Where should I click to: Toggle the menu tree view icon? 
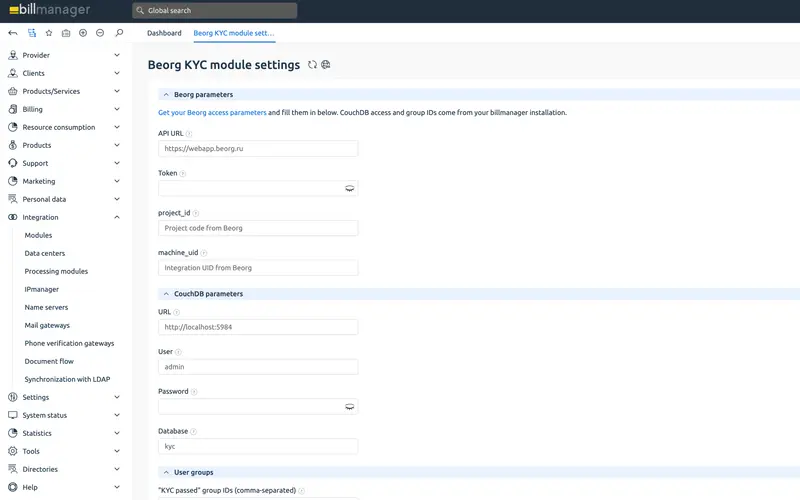point(32,33)
